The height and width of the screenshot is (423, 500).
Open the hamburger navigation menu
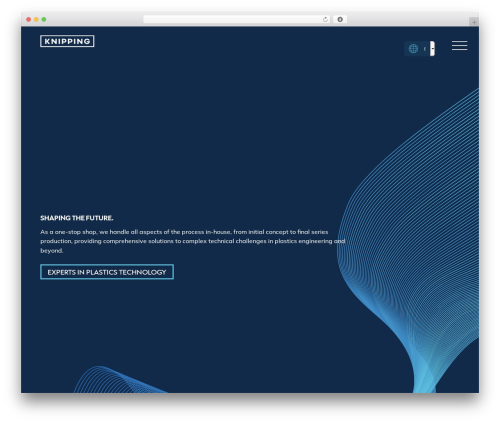point(459,46)
